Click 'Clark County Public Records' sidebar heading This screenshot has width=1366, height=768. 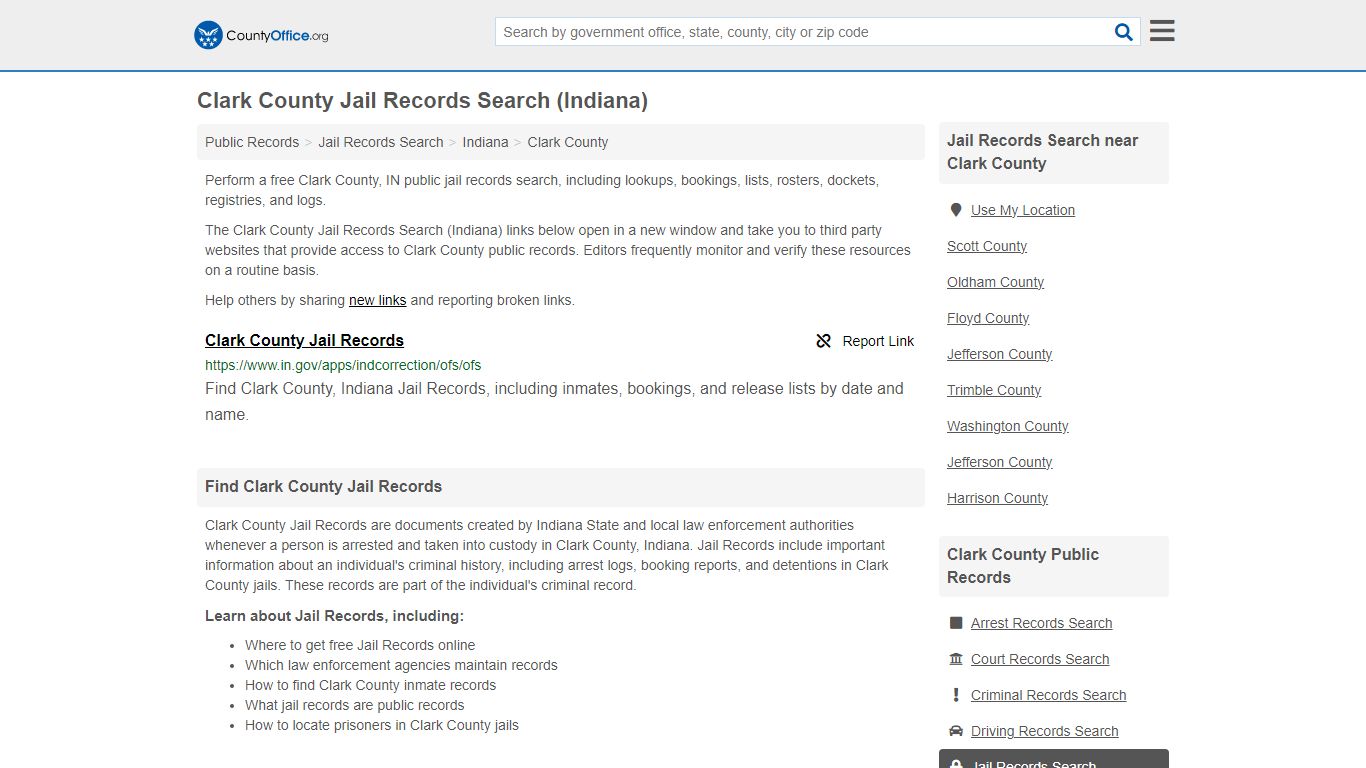click(1023, 566)
